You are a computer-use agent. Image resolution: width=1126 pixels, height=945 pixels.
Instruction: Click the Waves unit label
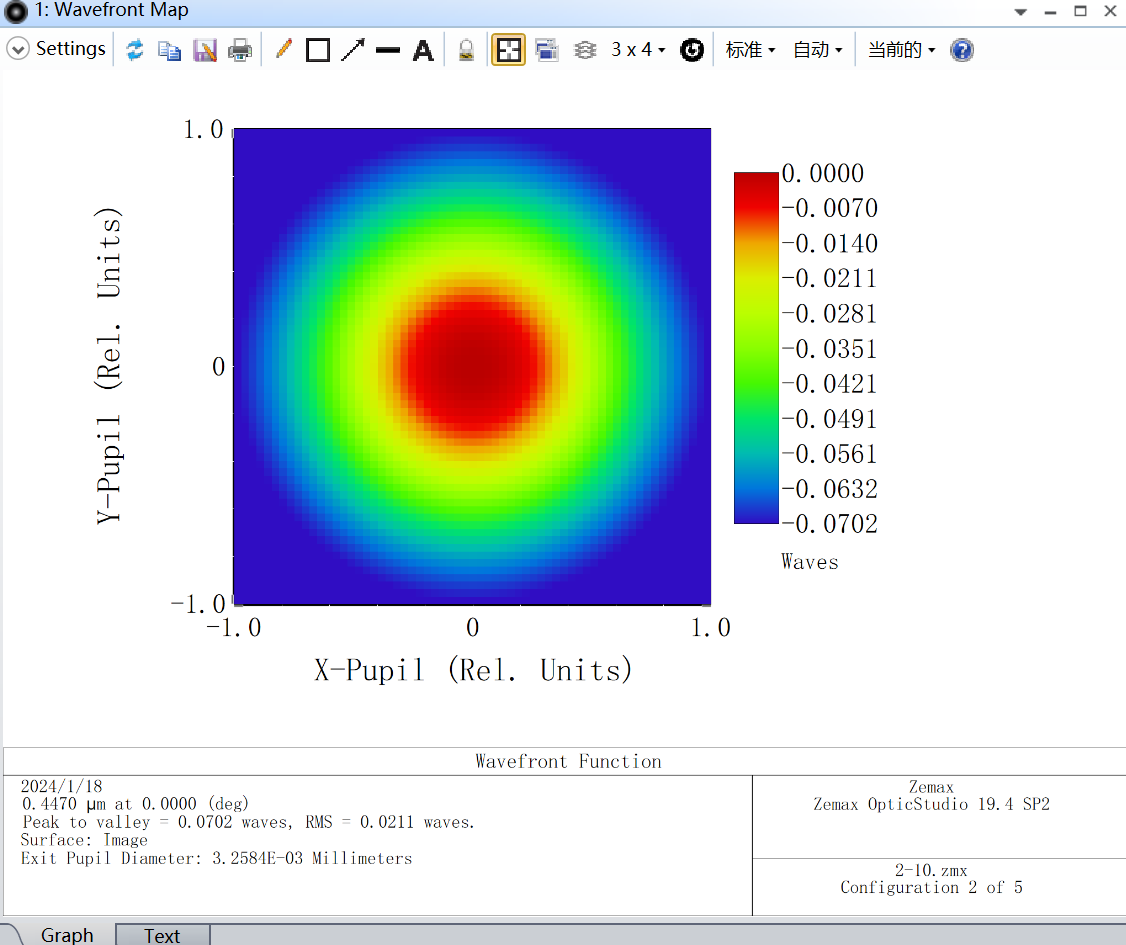[x=809, y=562]
